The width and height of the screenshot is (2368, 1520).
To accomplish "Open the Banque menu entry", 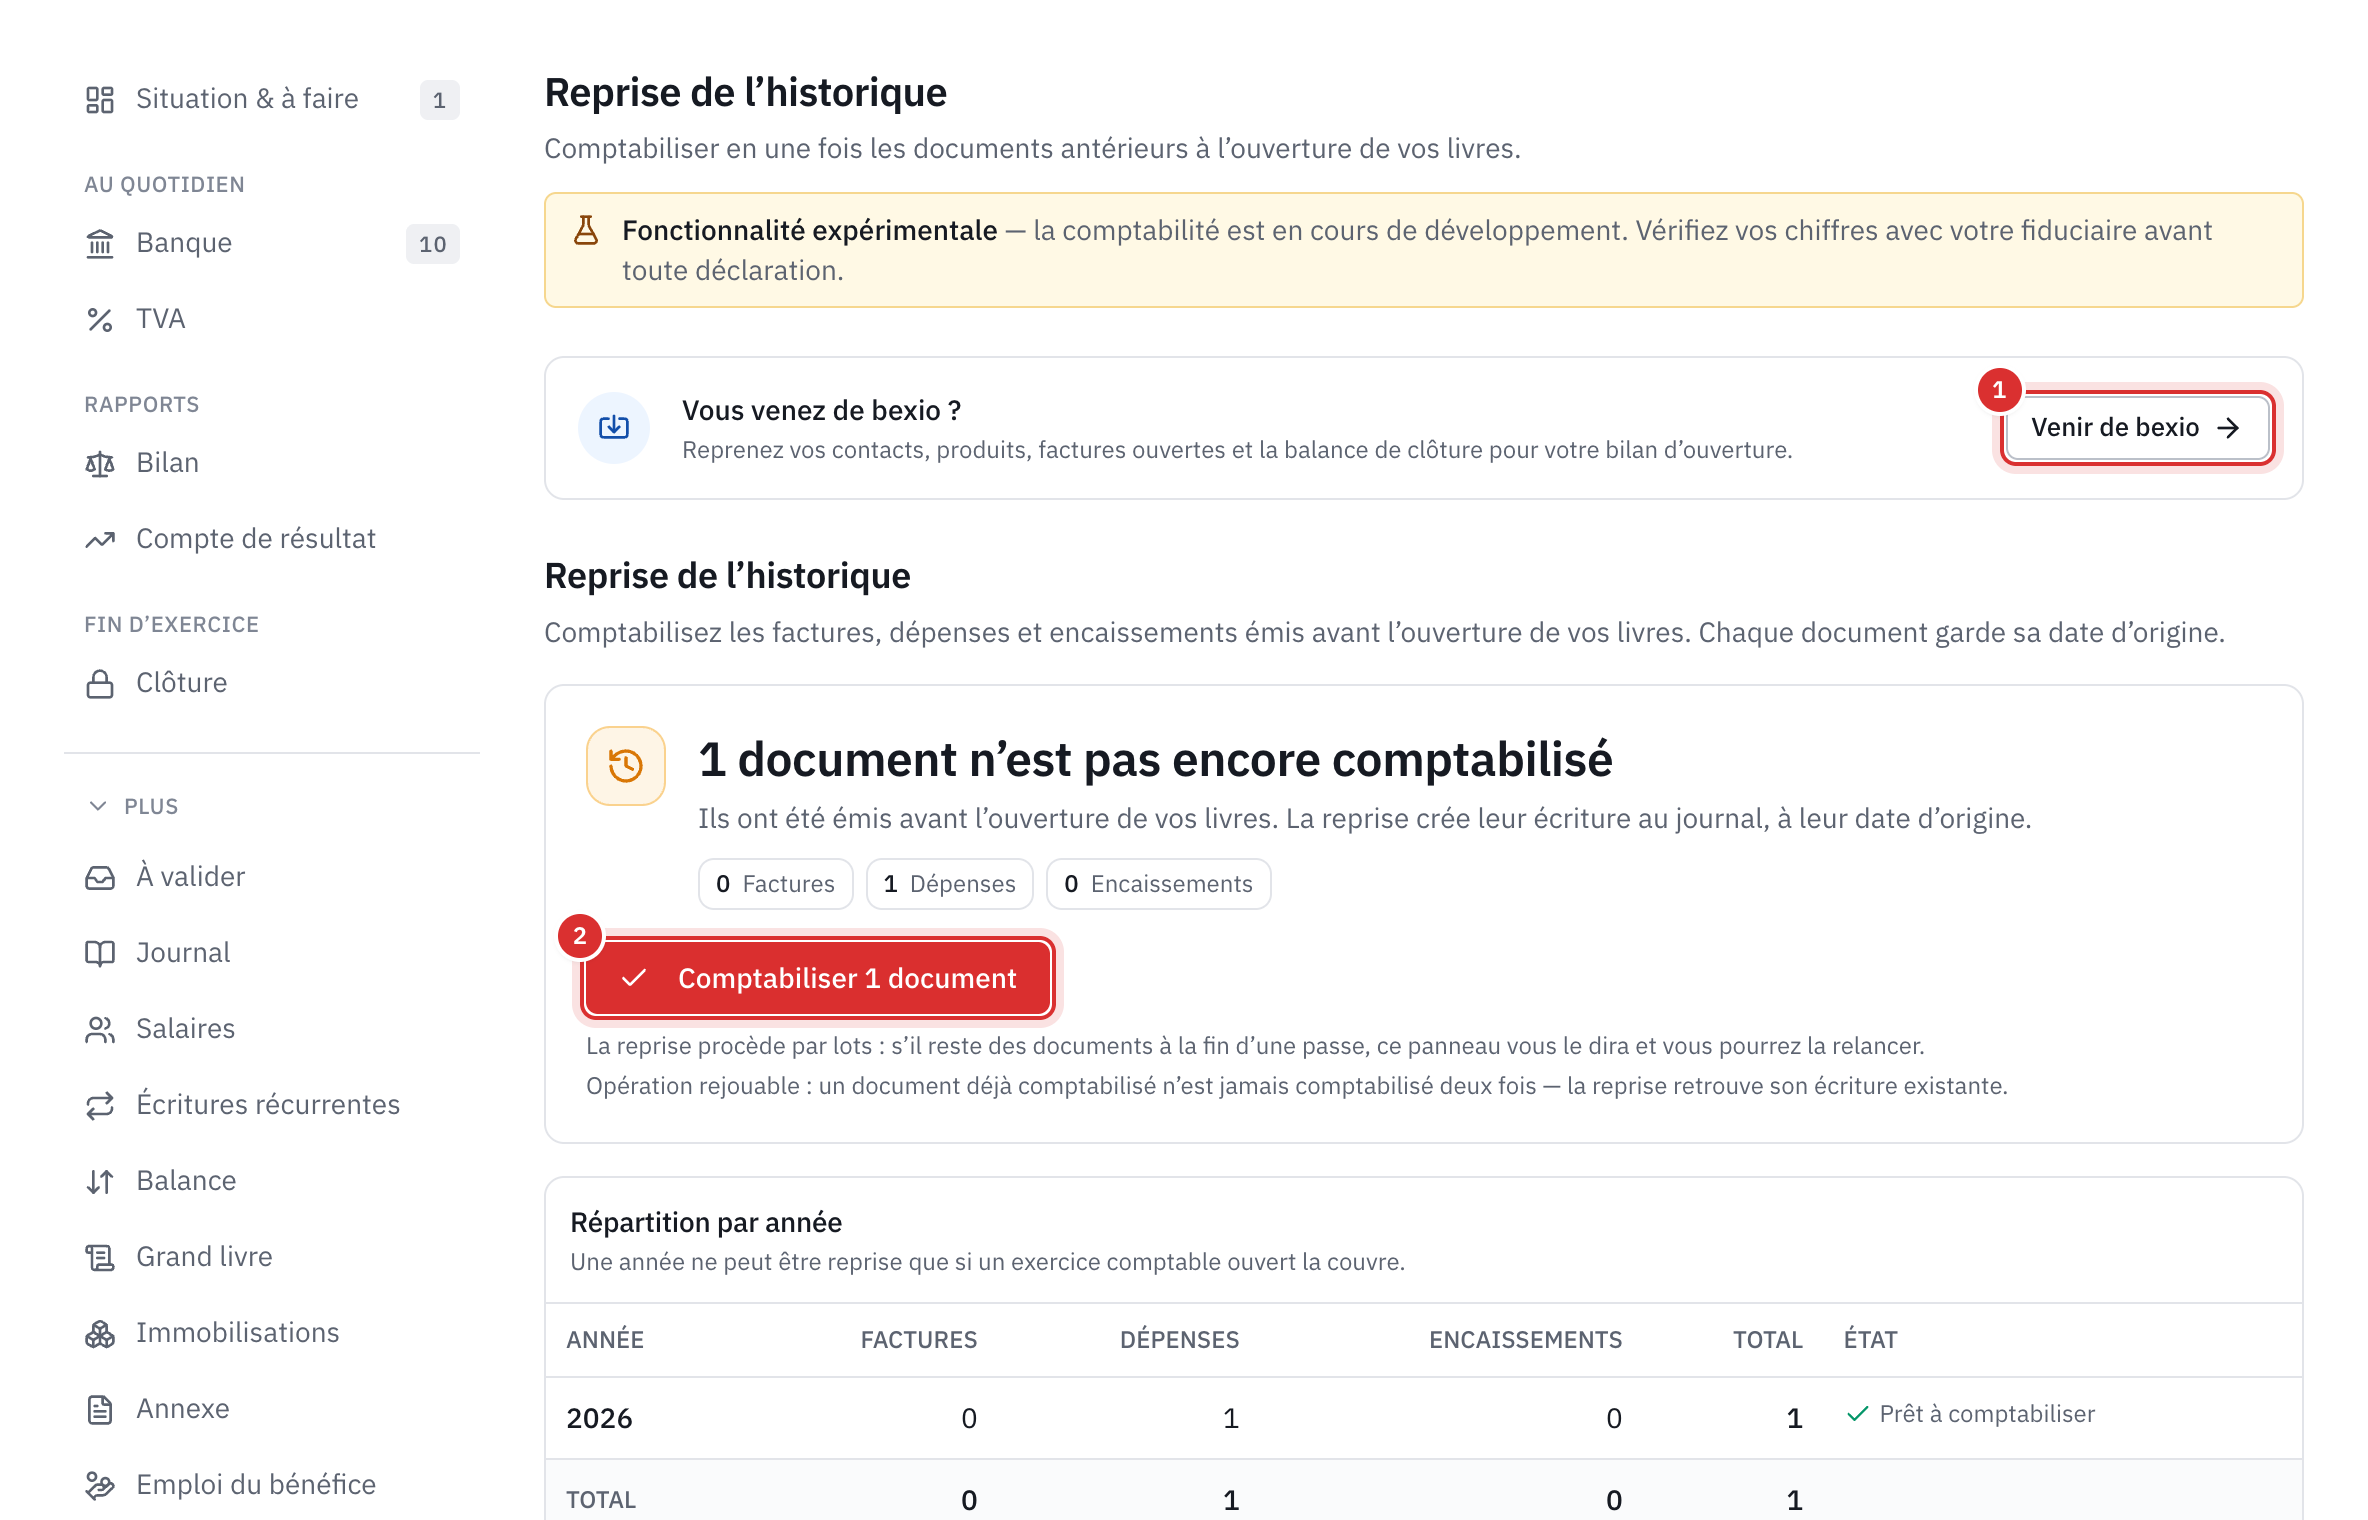I will click(x=272, y=243).
